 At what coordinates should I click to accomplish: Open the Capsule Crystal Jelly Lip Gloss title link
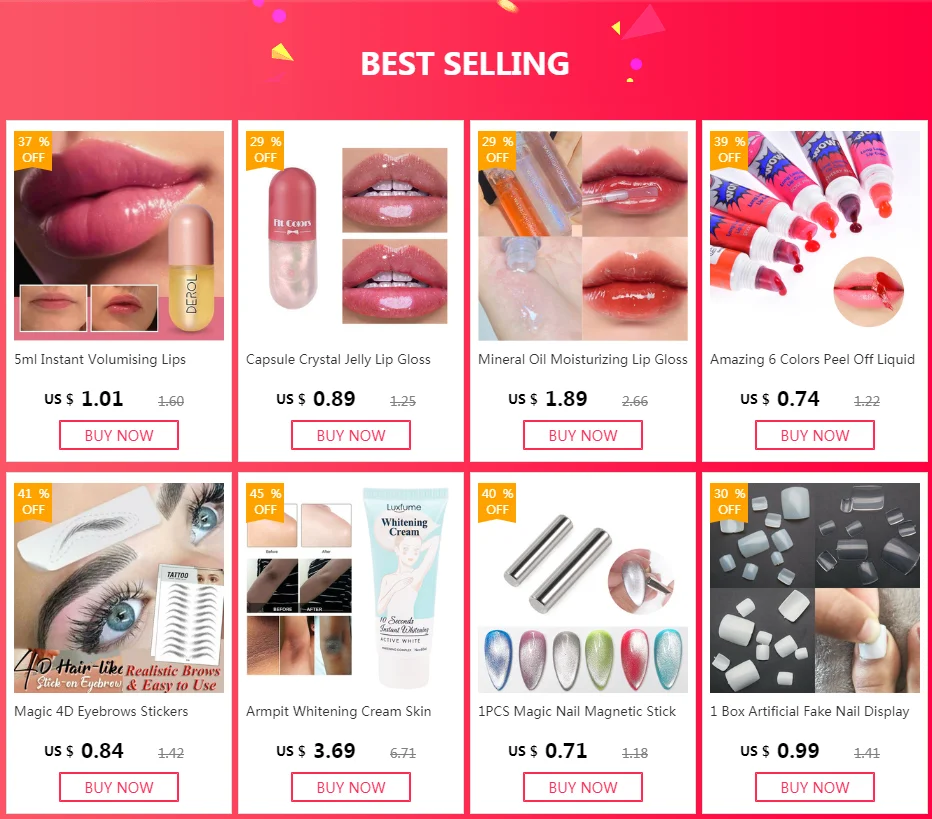338,360
